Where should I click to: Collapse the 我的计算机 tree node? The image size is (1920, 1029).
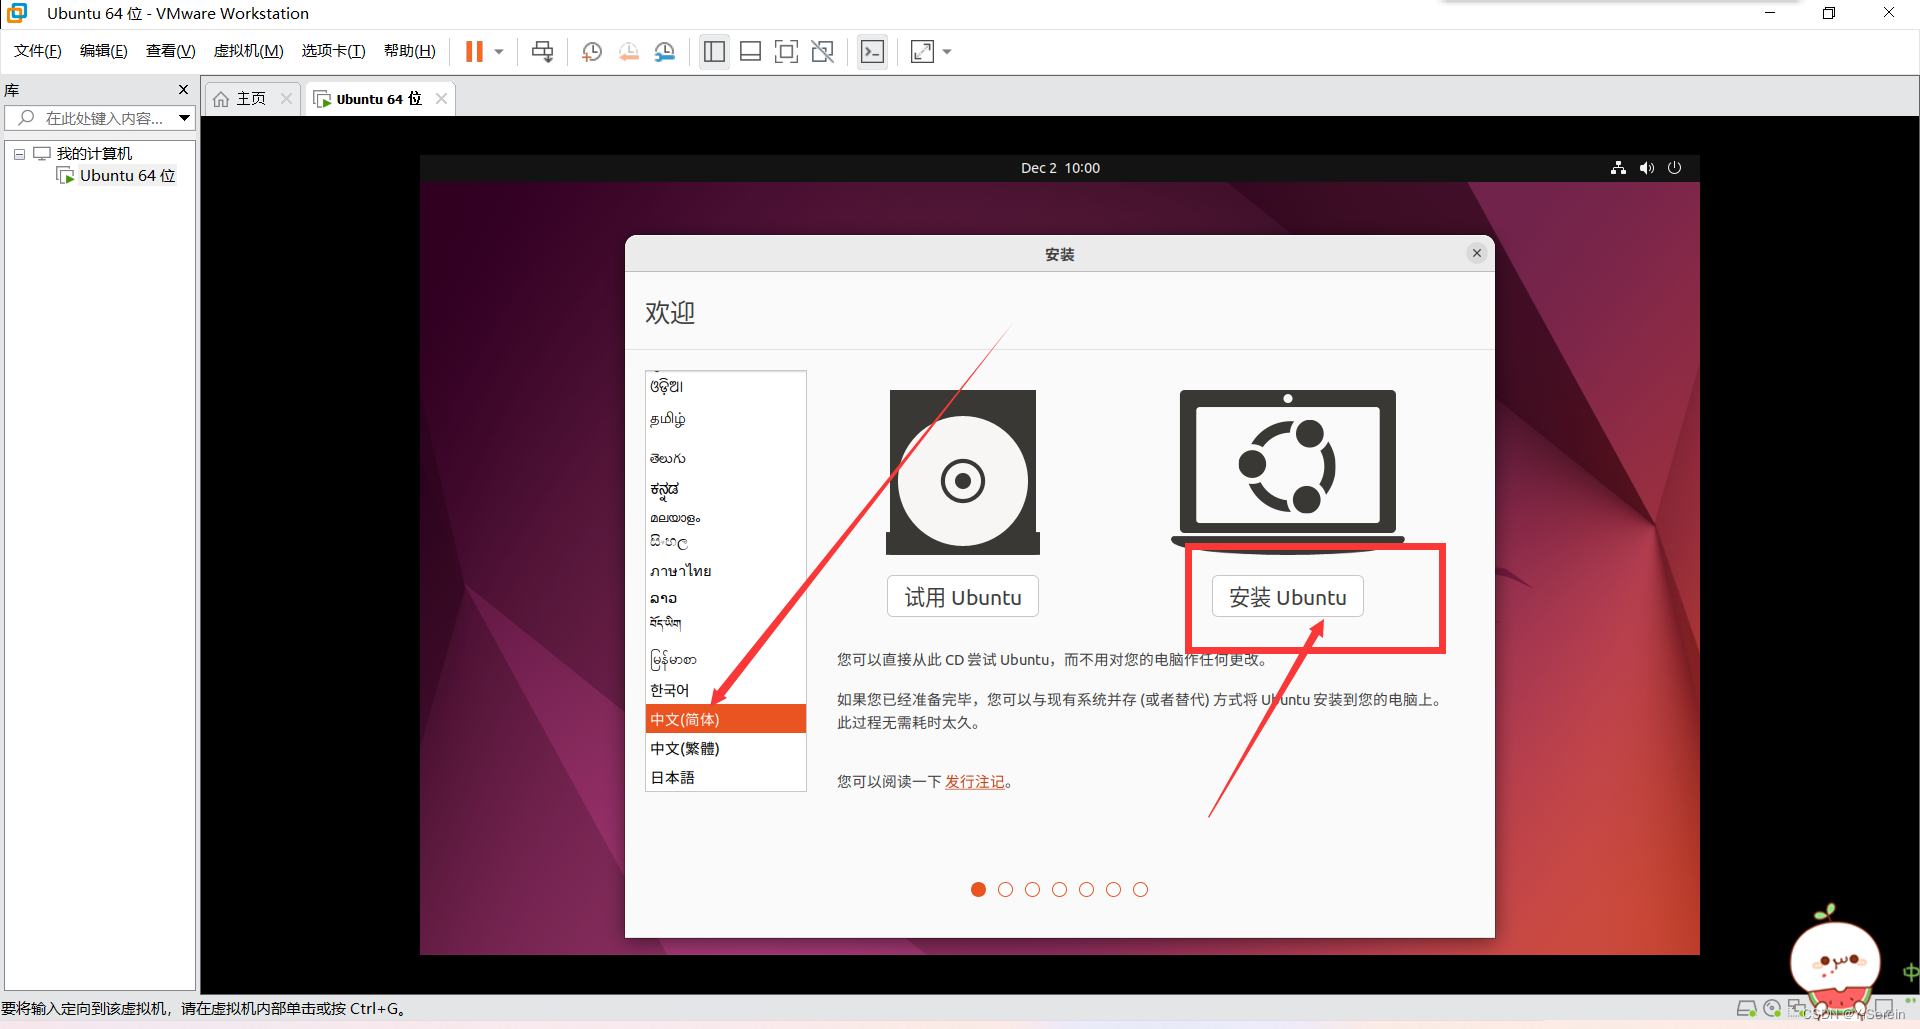19,154
